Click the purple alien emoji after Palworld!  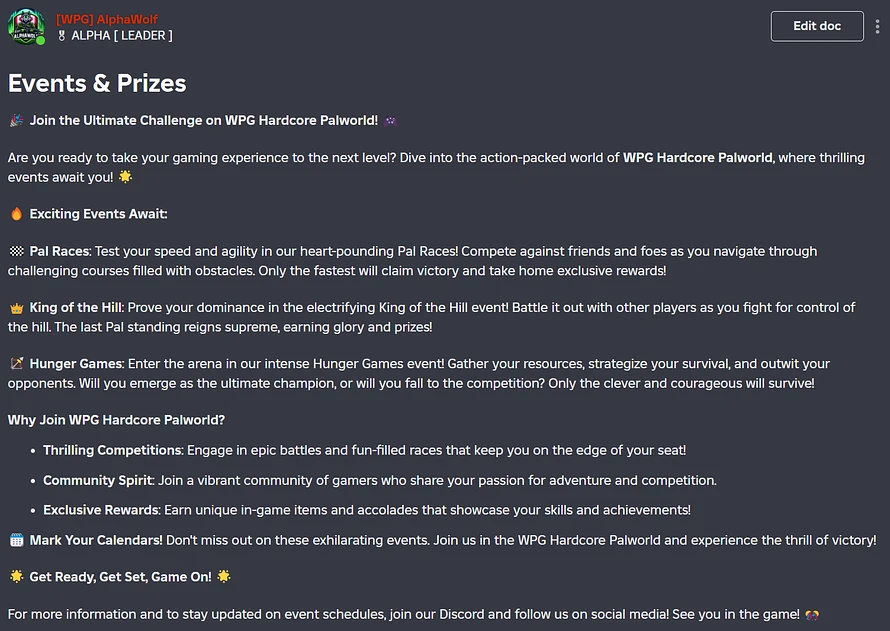pos(391,120)
